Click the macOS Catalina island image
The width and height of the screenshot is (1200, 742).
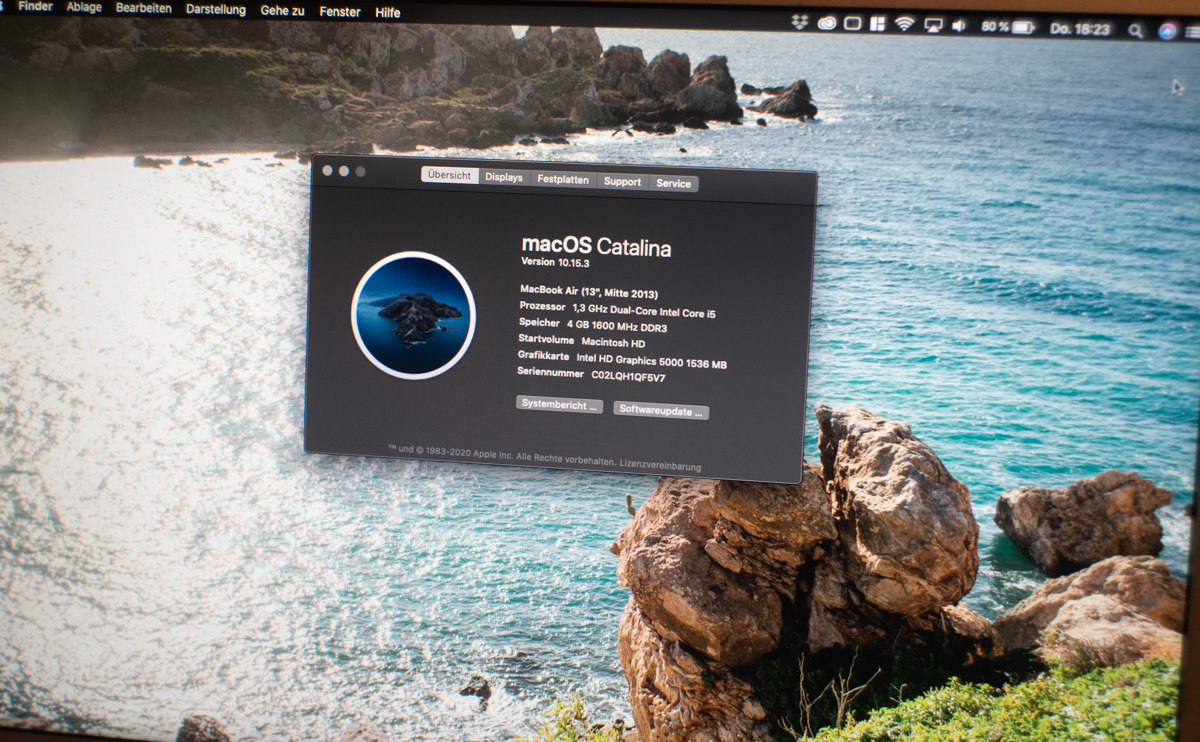413,315
